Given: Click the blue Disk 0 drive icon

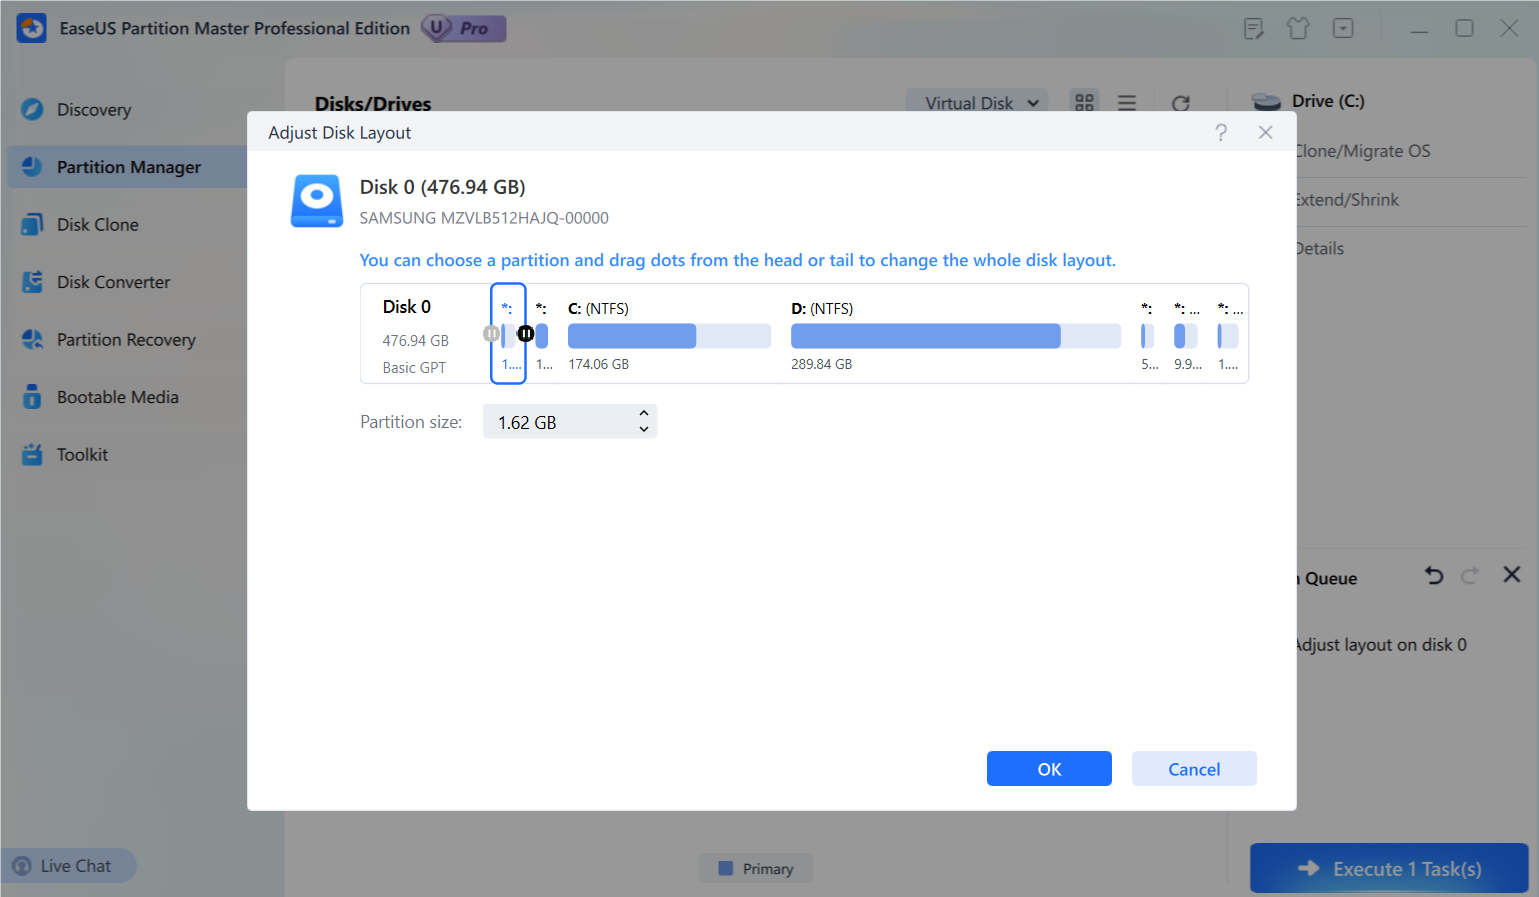Looking at the screenshot, I should point(317,201).
